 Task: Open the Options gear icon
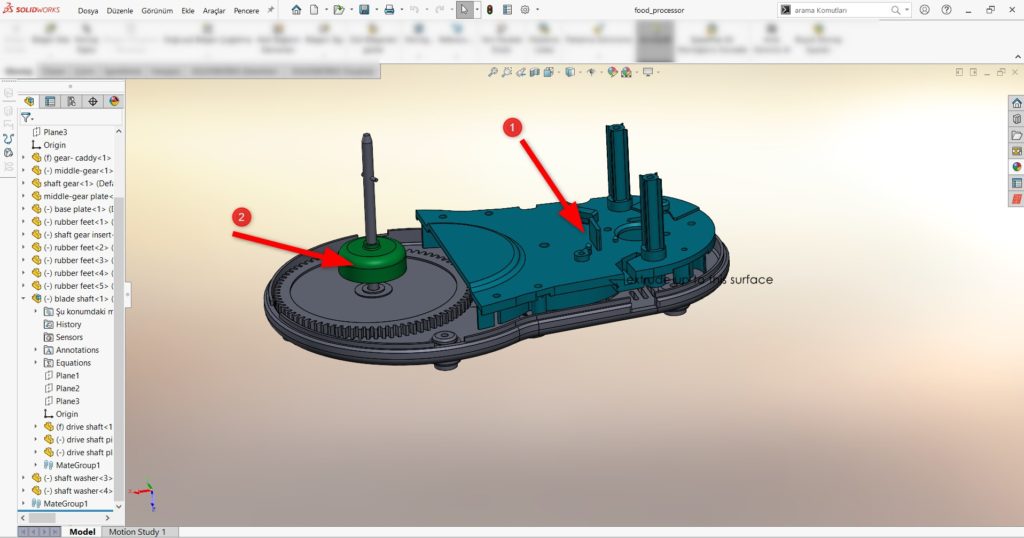coord(525,10)
